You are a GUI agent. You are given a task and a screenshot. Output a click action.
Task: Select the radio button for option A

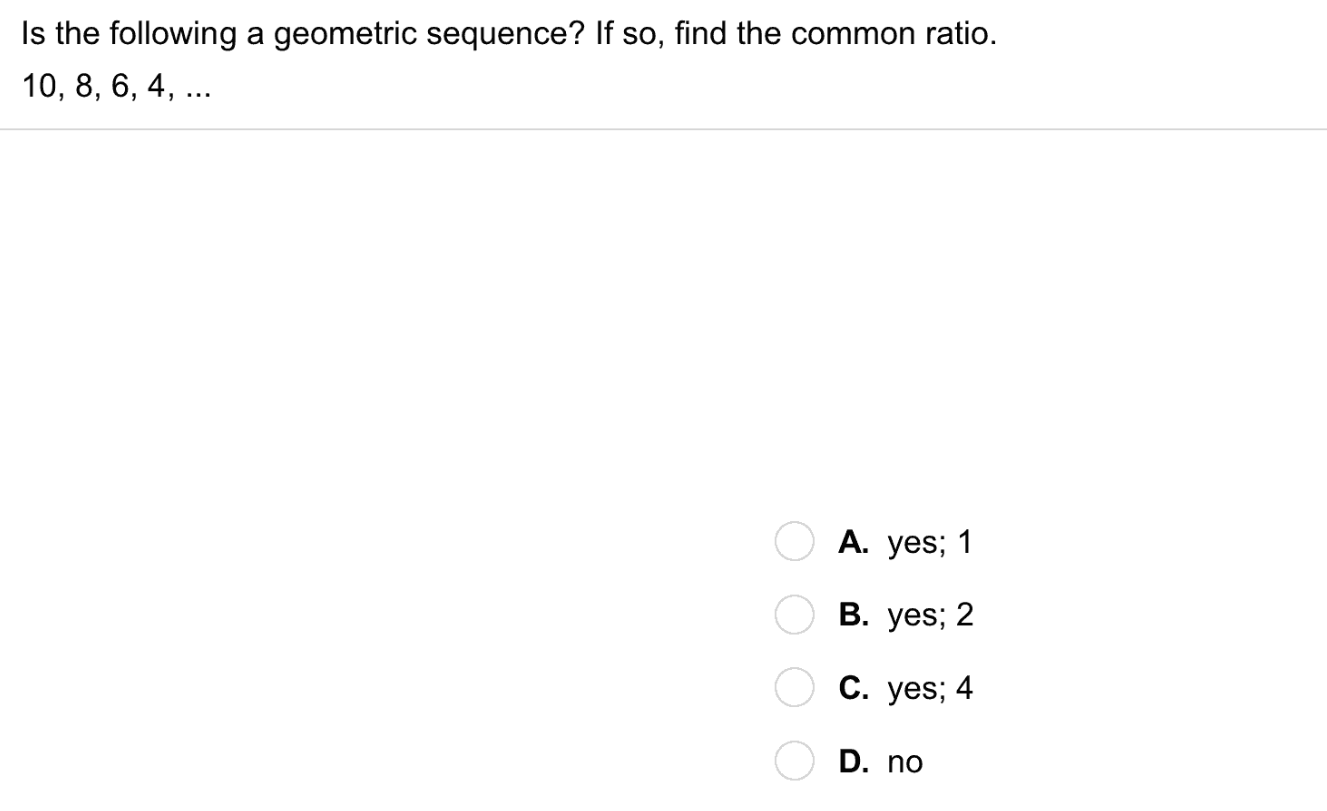(x=793, y=541)
